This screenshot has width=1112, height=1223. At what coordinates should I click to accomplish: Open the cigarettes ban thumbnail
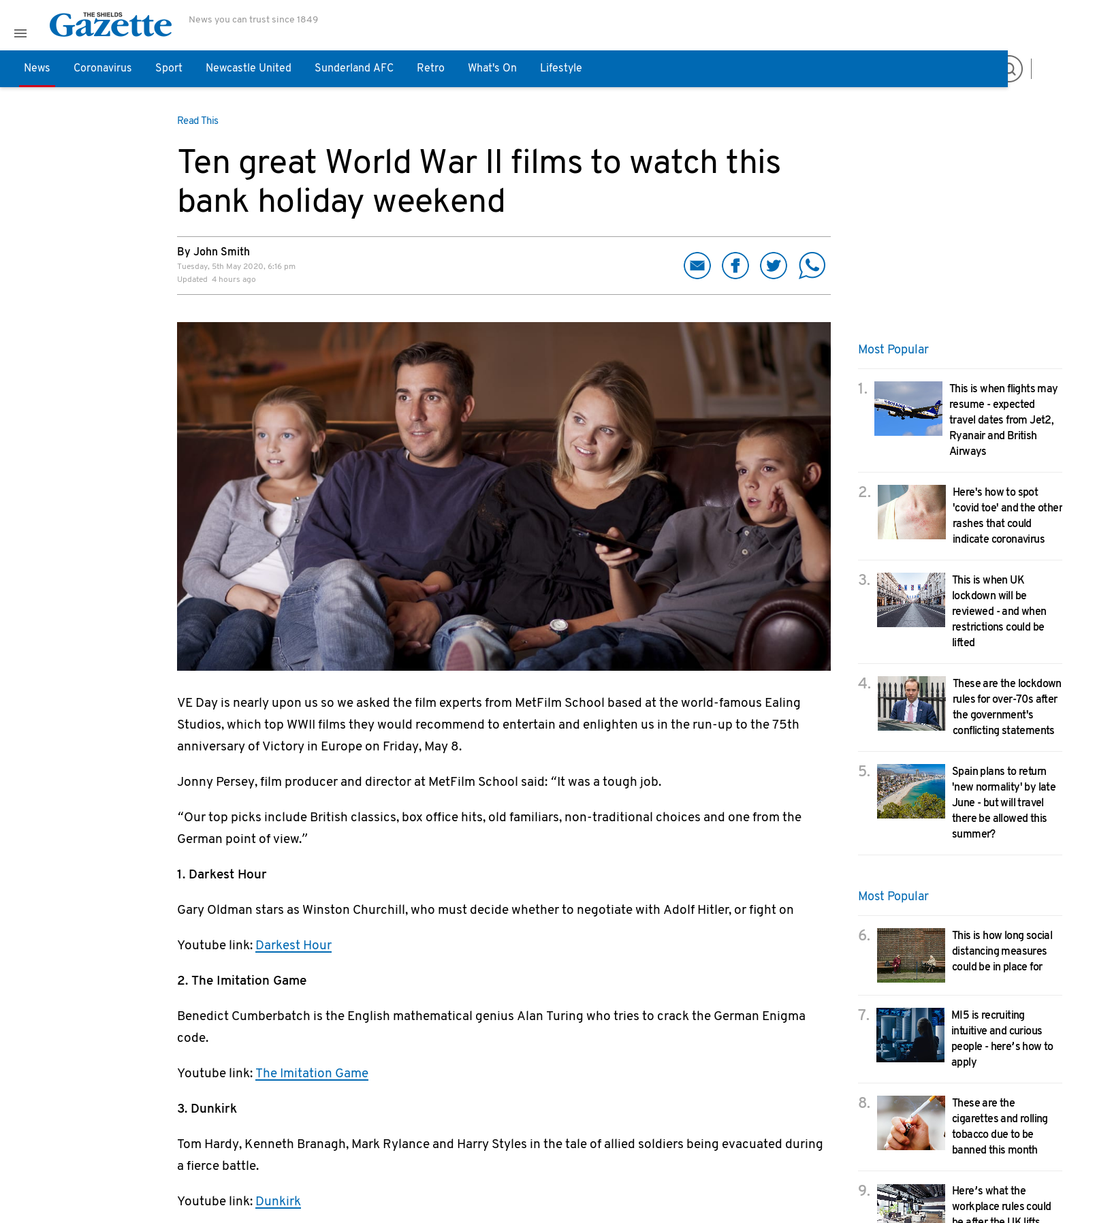pyautogui.click(x=911, y=1122)
